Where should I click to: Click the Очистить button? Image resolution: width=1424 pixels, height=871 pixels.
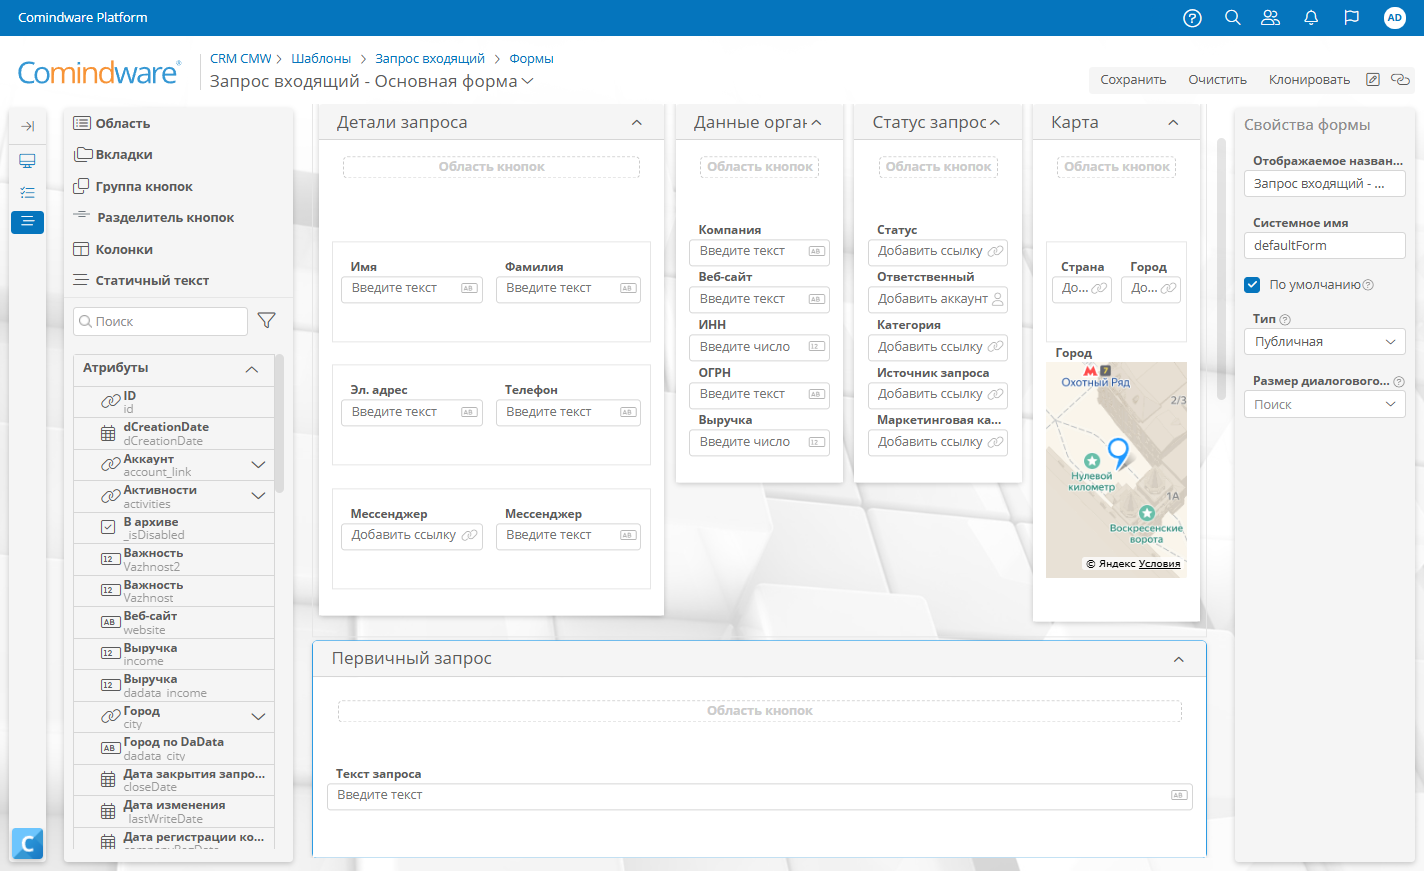point(1217,80)
